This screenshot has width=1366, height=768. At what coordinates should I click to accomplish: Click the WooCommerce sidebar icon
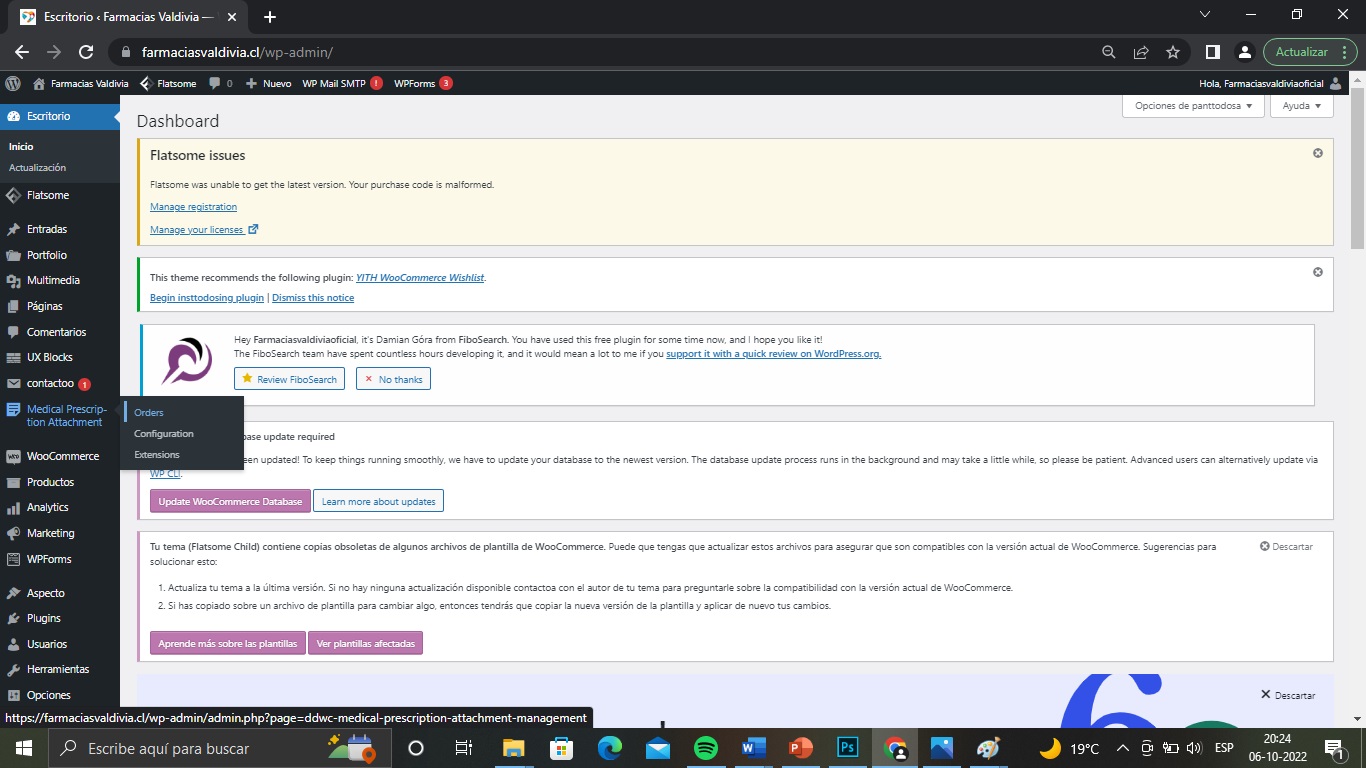tap(13, 456)
